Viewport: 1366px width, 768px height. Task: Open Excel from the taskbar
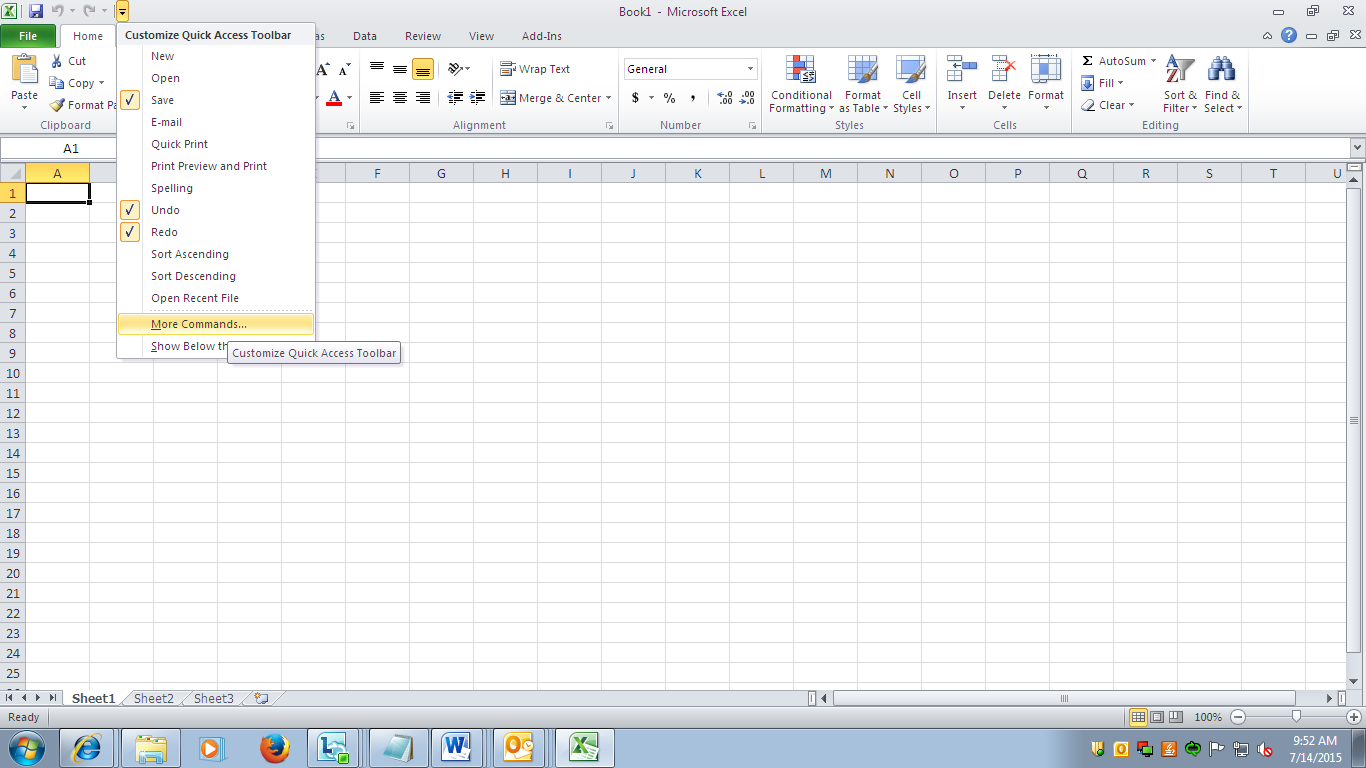coord(583,747)
